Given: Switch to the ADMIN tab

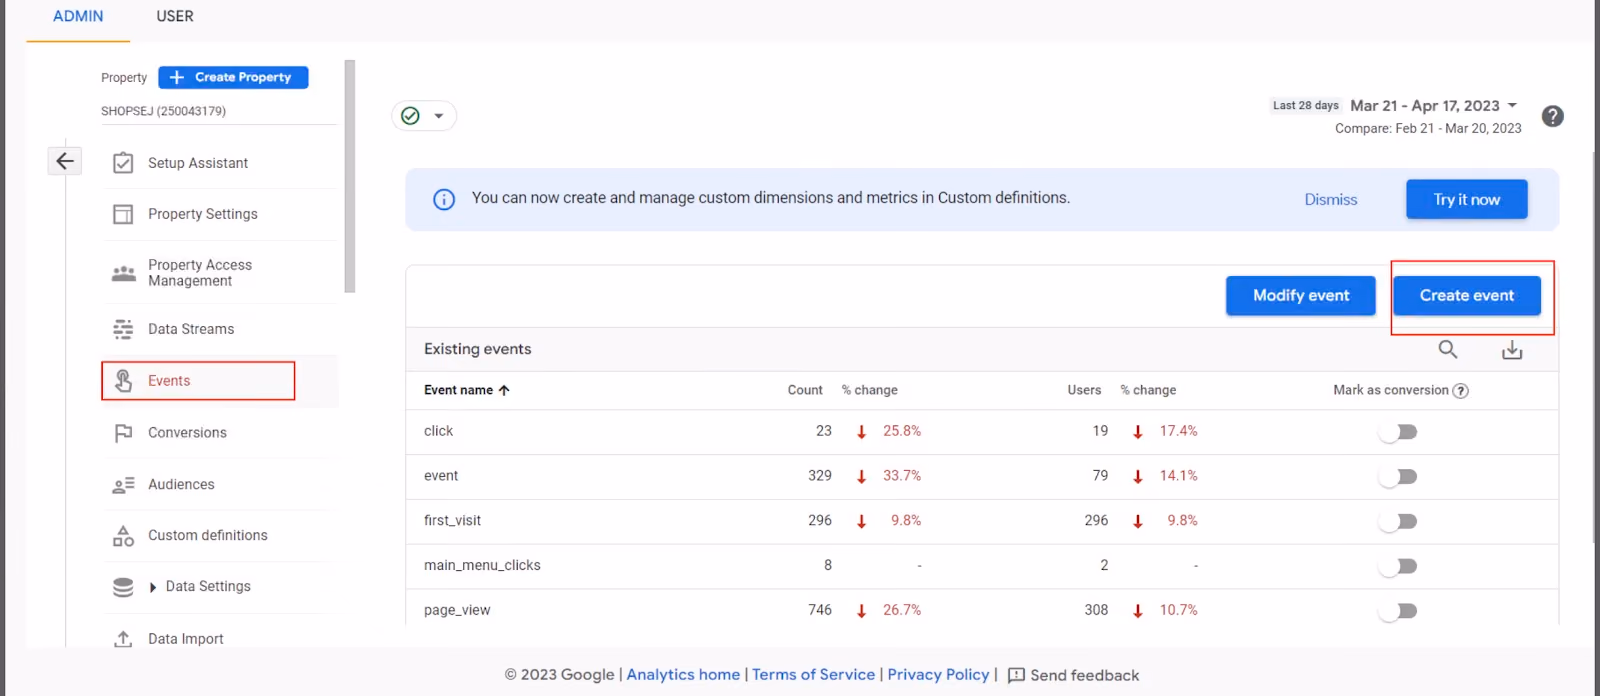Looking at the screenshot, I should click(x=78, y=17).
